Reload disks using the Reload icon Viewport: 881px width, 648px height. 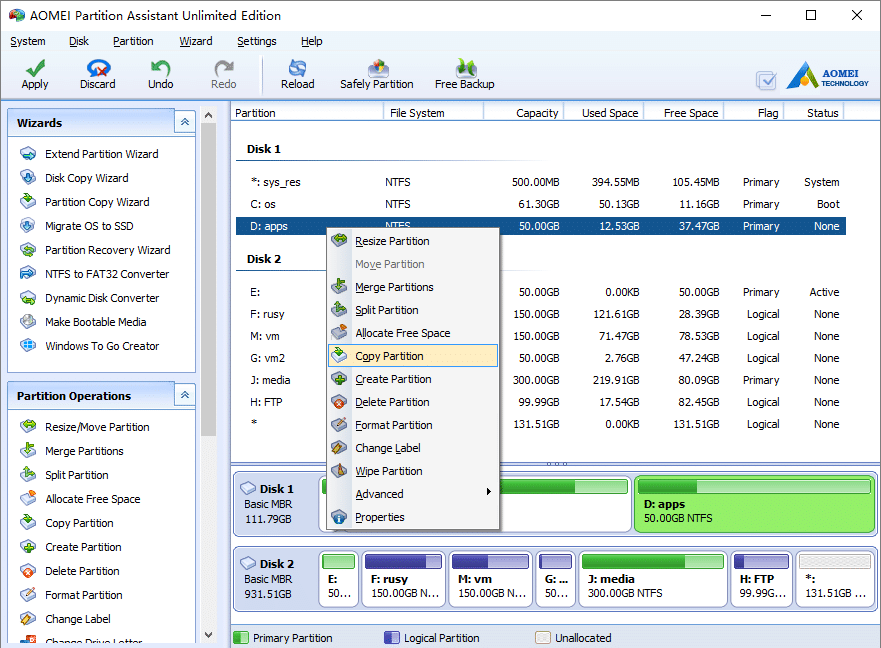click(297, 69)
